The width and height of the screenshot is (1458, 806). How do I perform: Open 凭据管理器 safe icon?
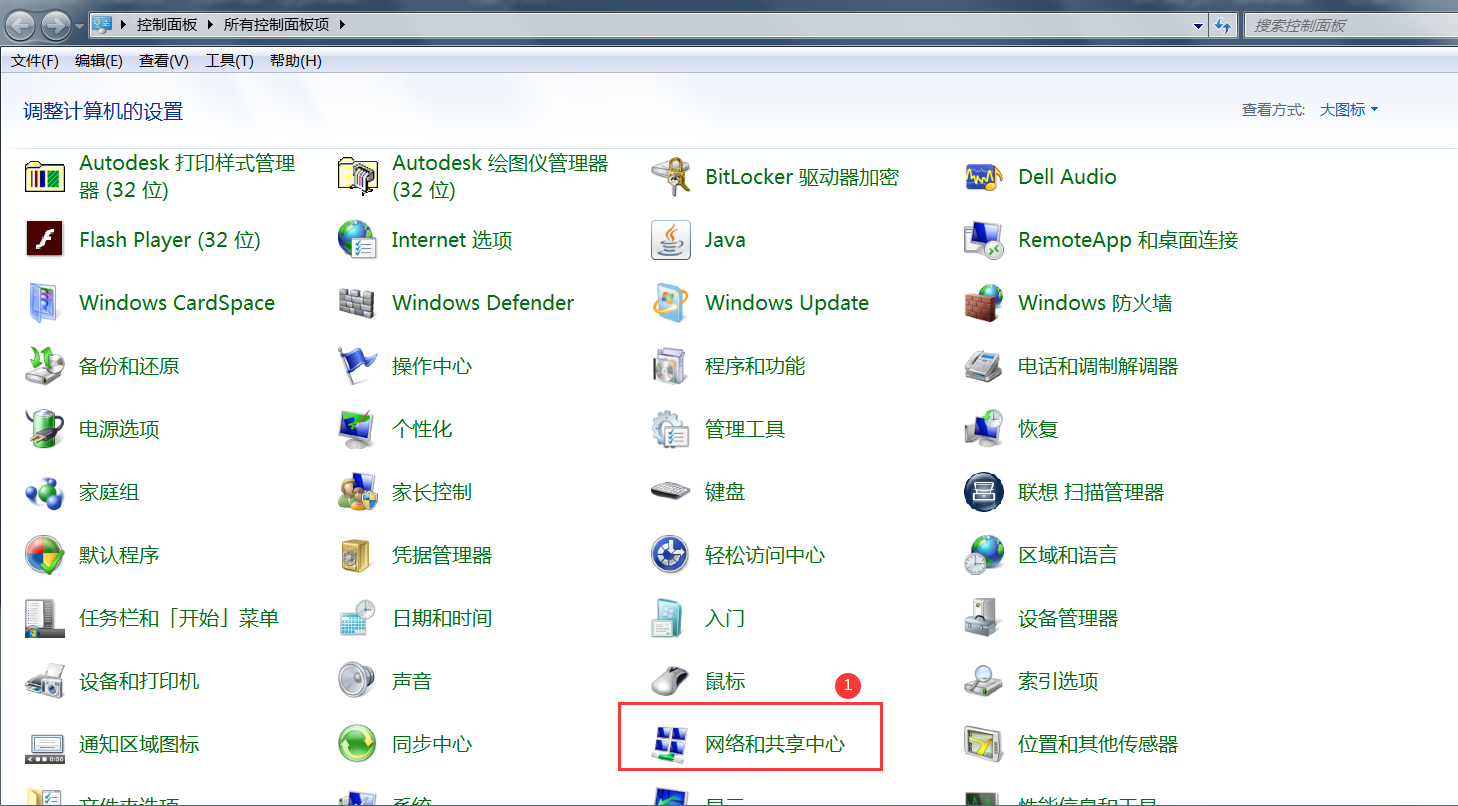[357, 555]
